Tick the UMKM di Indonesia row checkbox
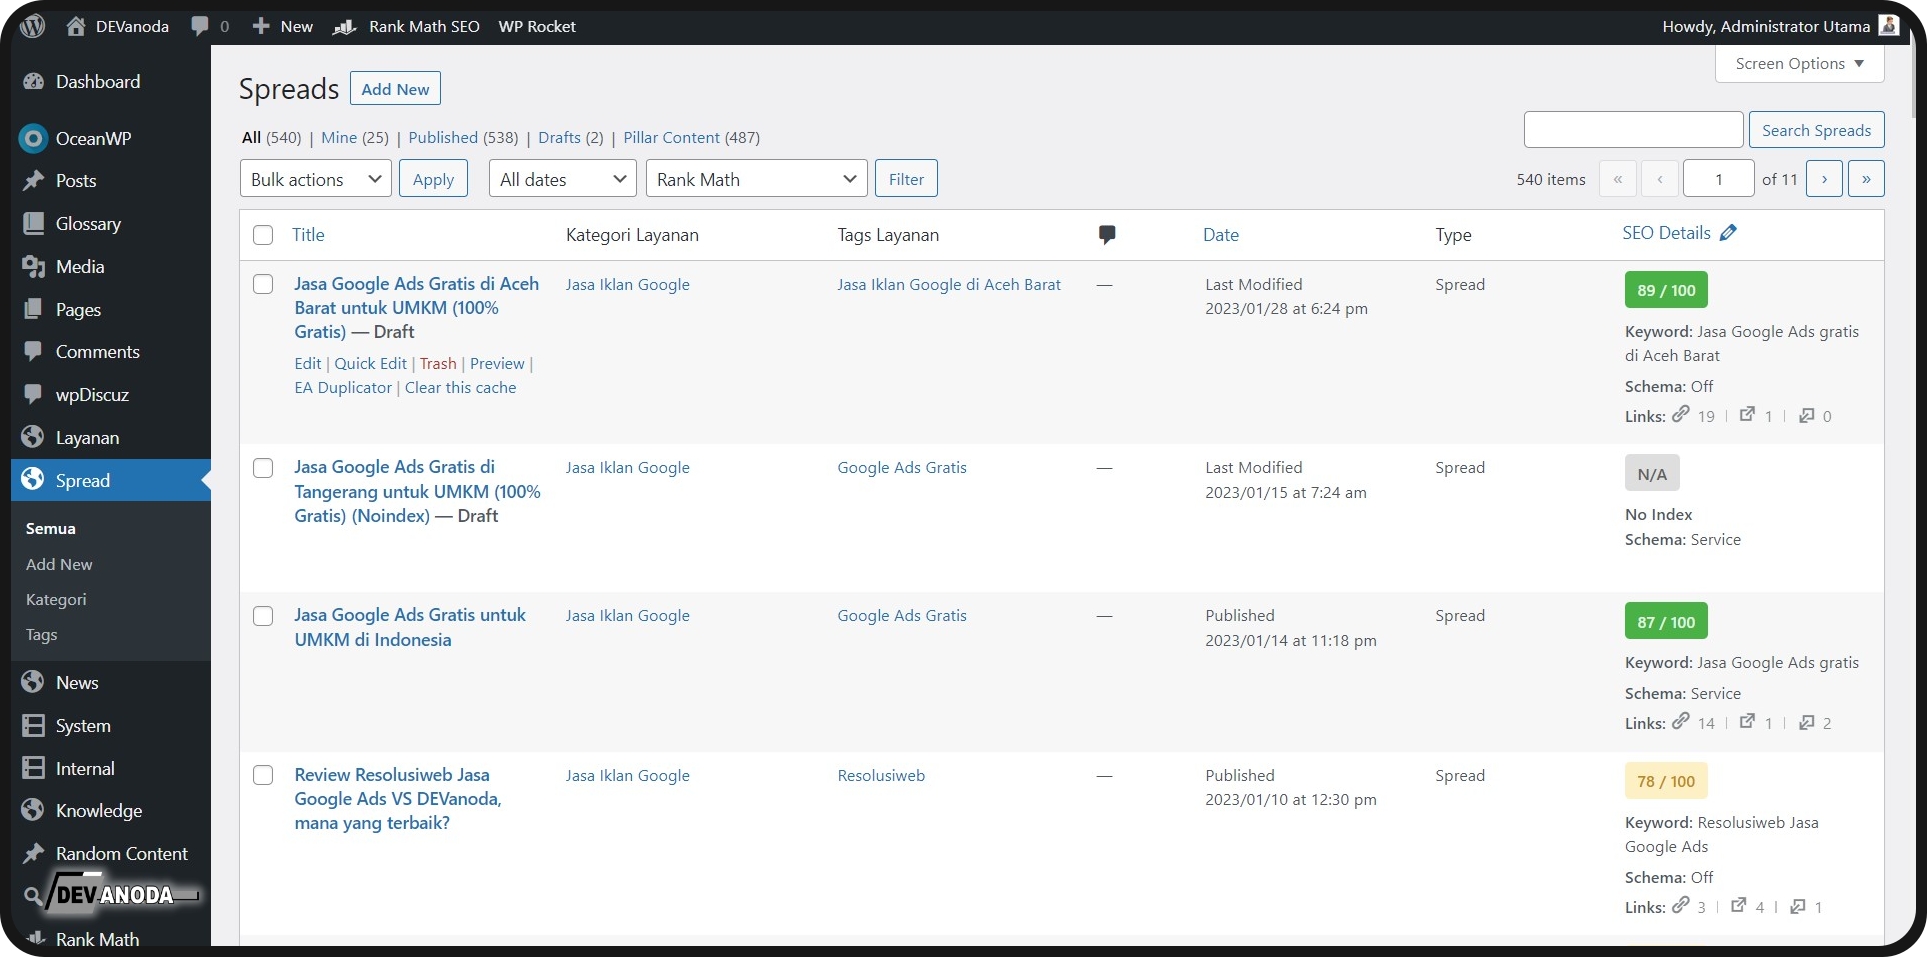Screen dimensions: 1927x957 point(263,616)
